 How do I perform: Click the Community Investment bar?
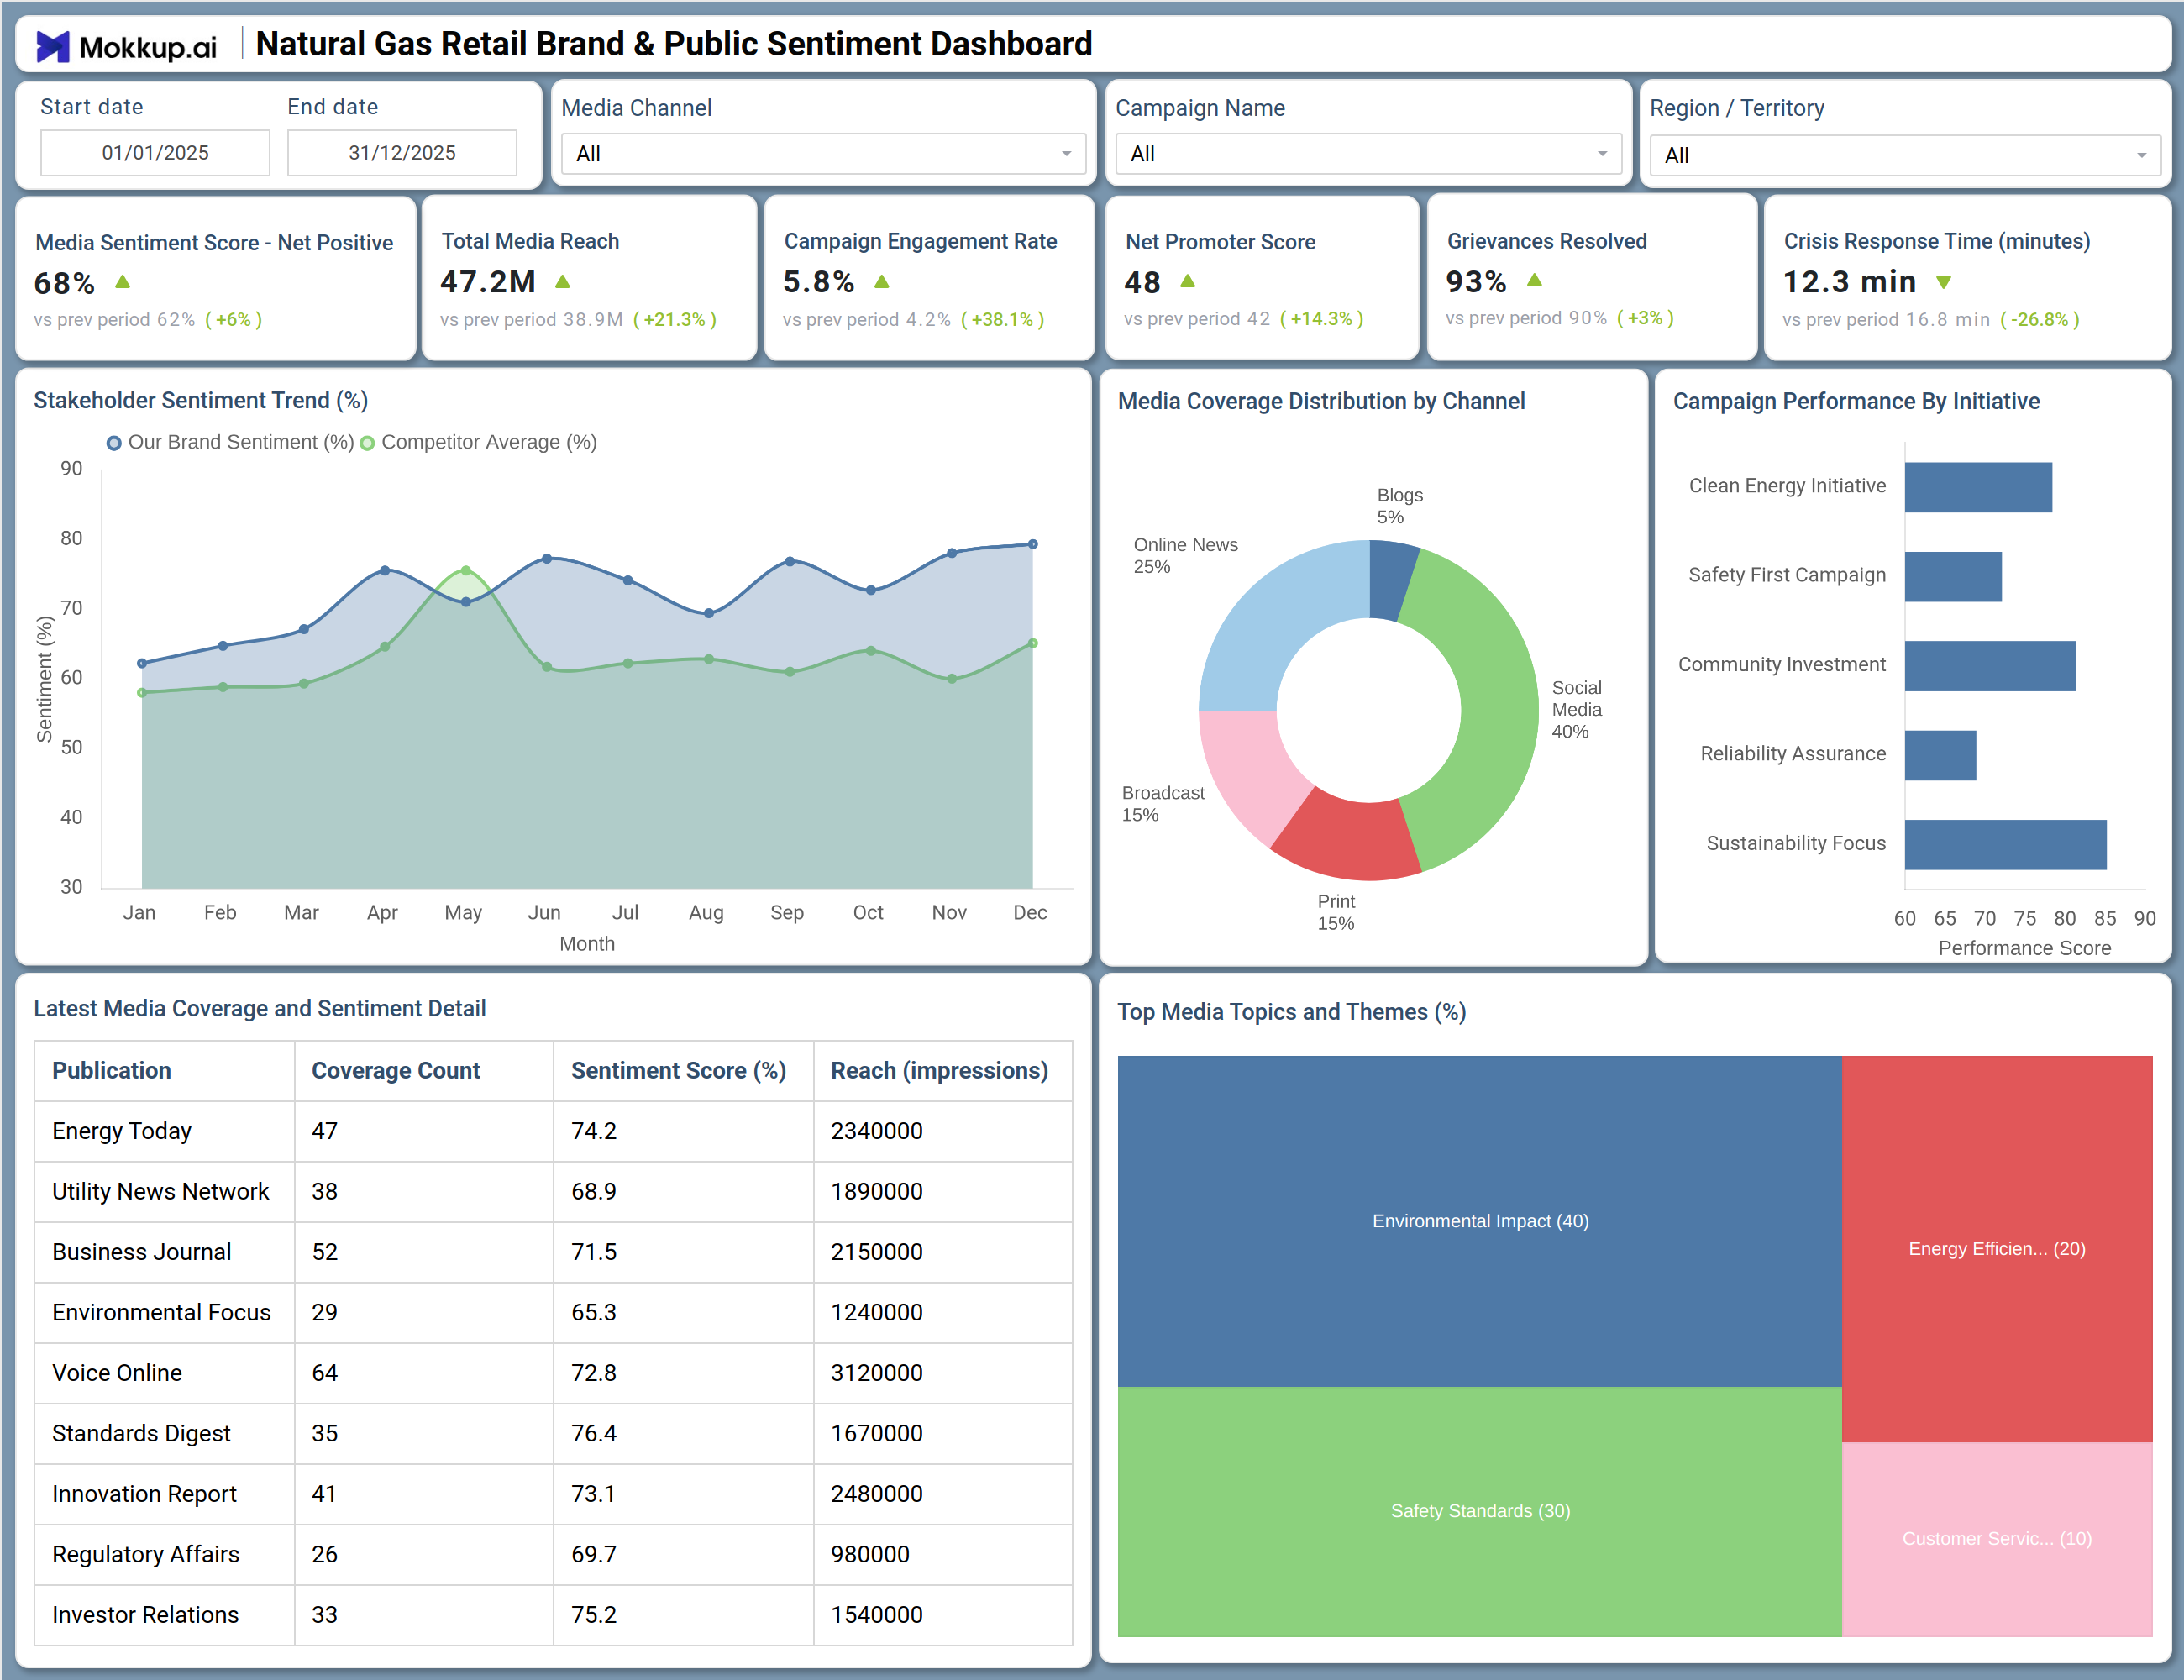coord(1990,666)
